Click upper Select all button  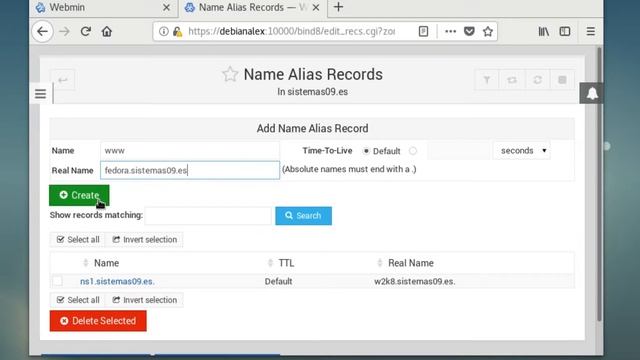tap(78, 240)
